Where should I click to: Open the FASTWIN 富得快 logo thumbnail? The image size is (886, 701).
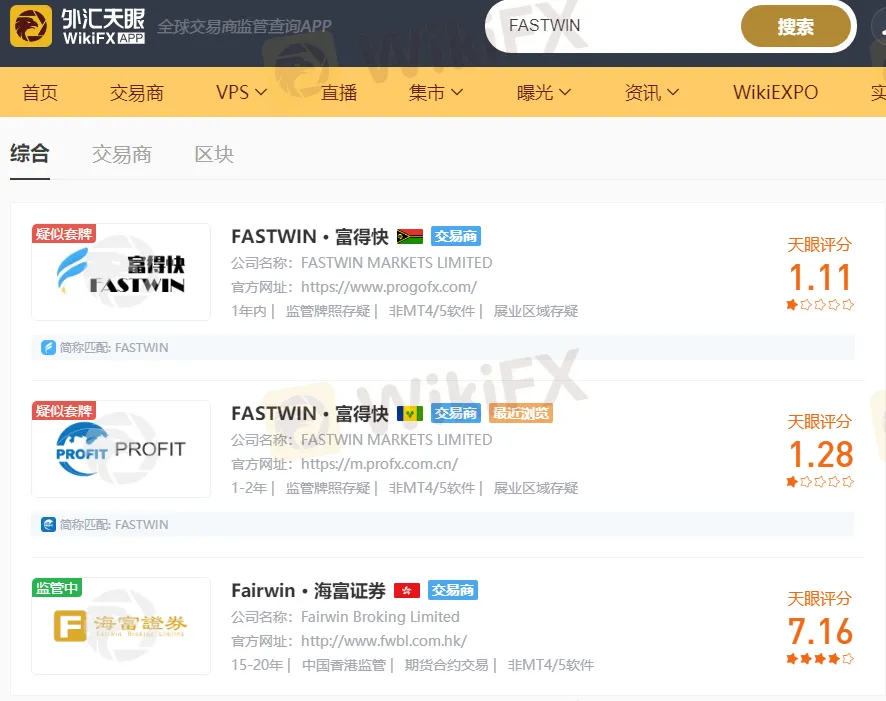click(x=121, y=272)
